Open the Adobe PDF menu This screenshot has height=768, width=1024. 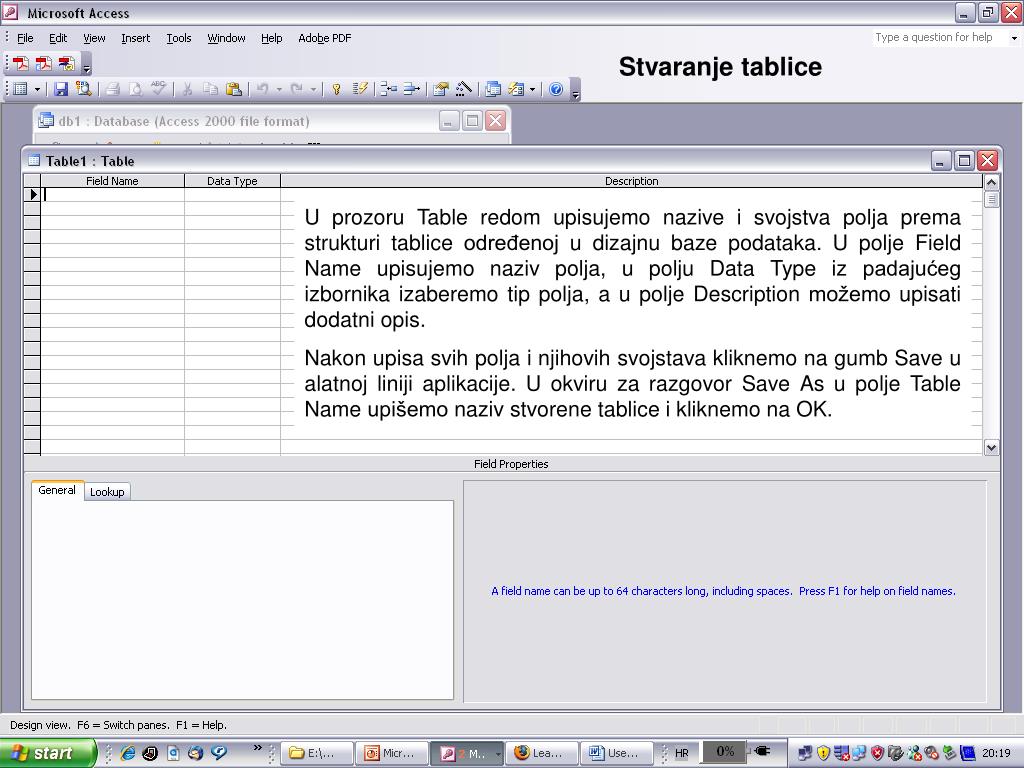325,38
